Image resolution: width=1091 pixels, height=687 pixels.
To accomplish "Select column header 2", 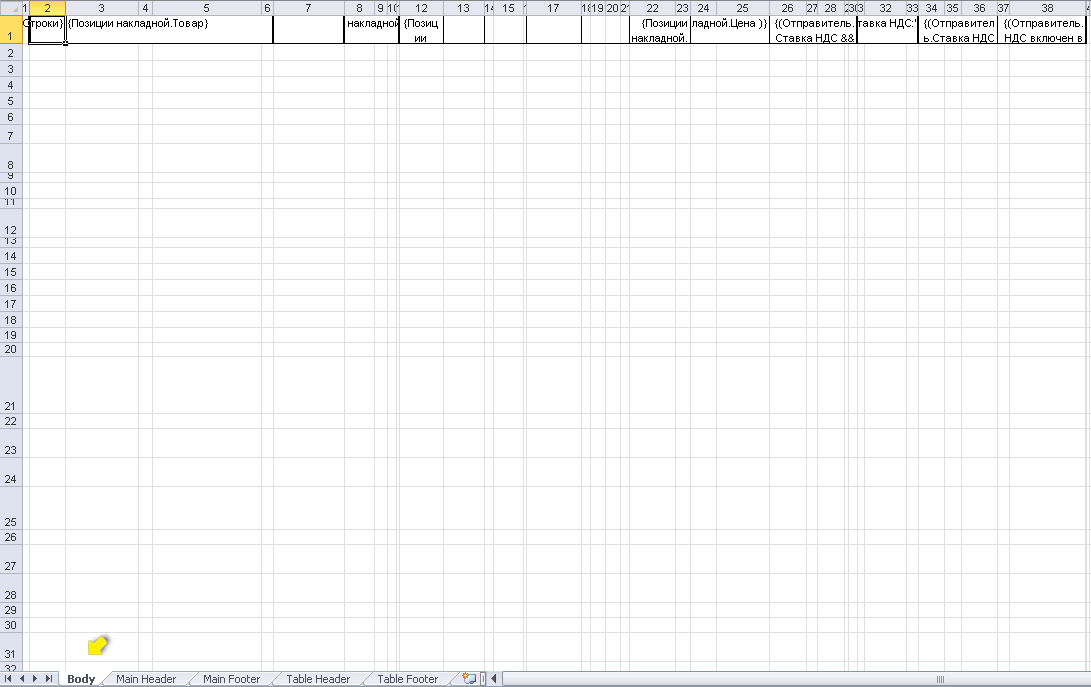I will click(47, 8).
